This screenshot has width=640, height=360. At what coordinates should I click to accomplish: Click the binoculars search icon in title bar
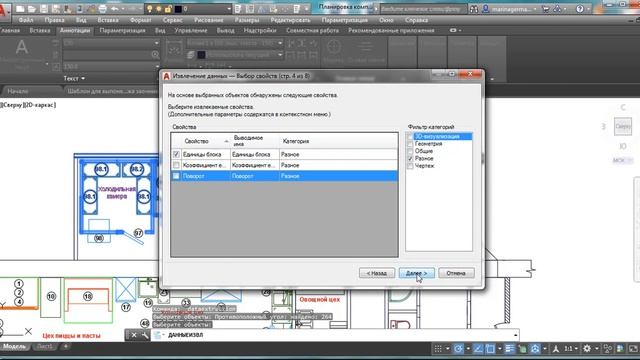pos(474,9)
